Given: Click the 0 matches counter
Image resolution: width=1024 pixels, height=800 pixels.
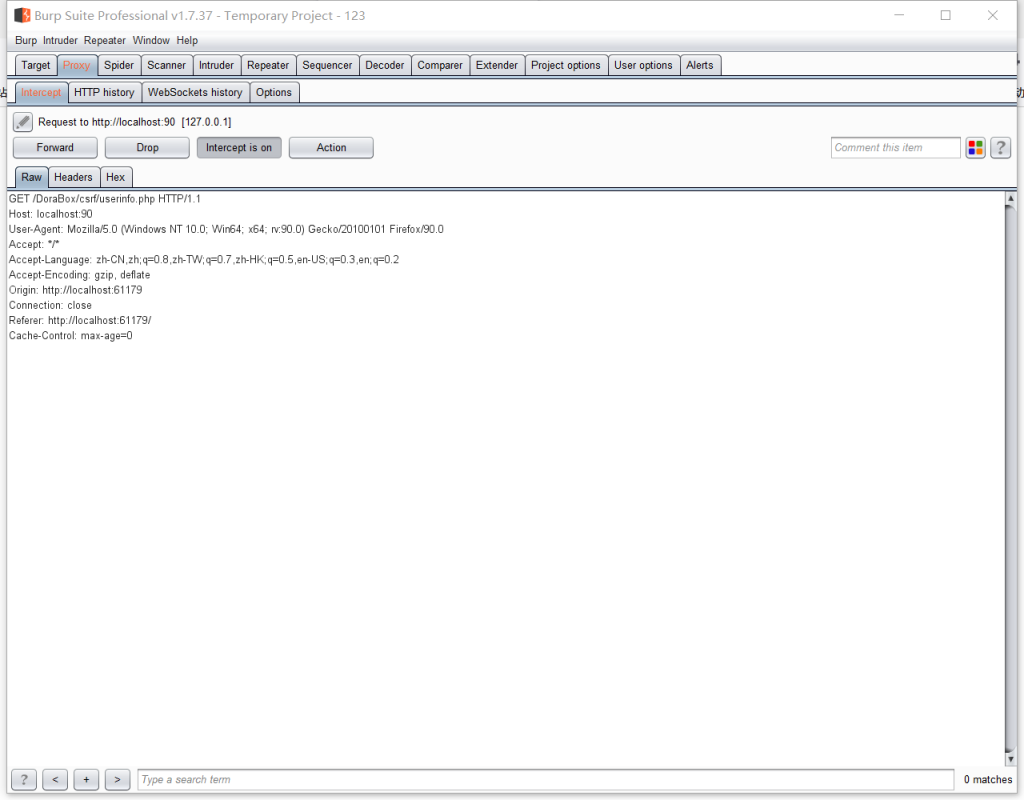Looking at the screenshot, I should (987, 779).
